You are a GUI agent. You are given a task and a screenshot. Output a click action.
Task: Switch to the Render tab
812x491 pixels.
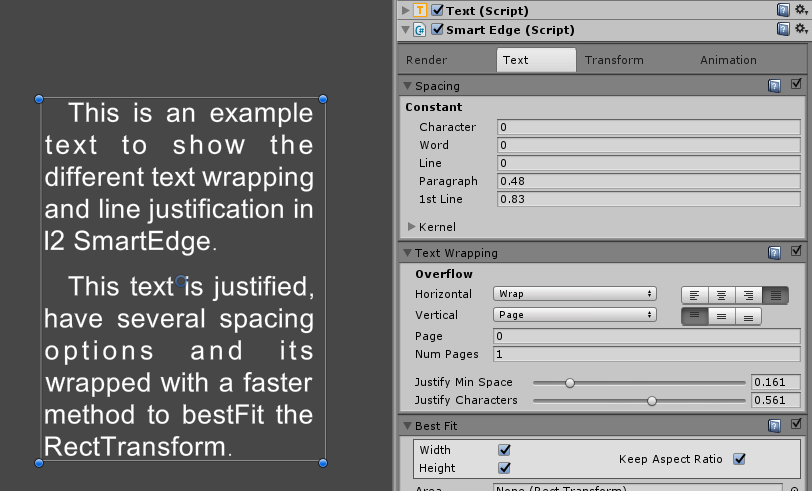(x=427, y=60)
